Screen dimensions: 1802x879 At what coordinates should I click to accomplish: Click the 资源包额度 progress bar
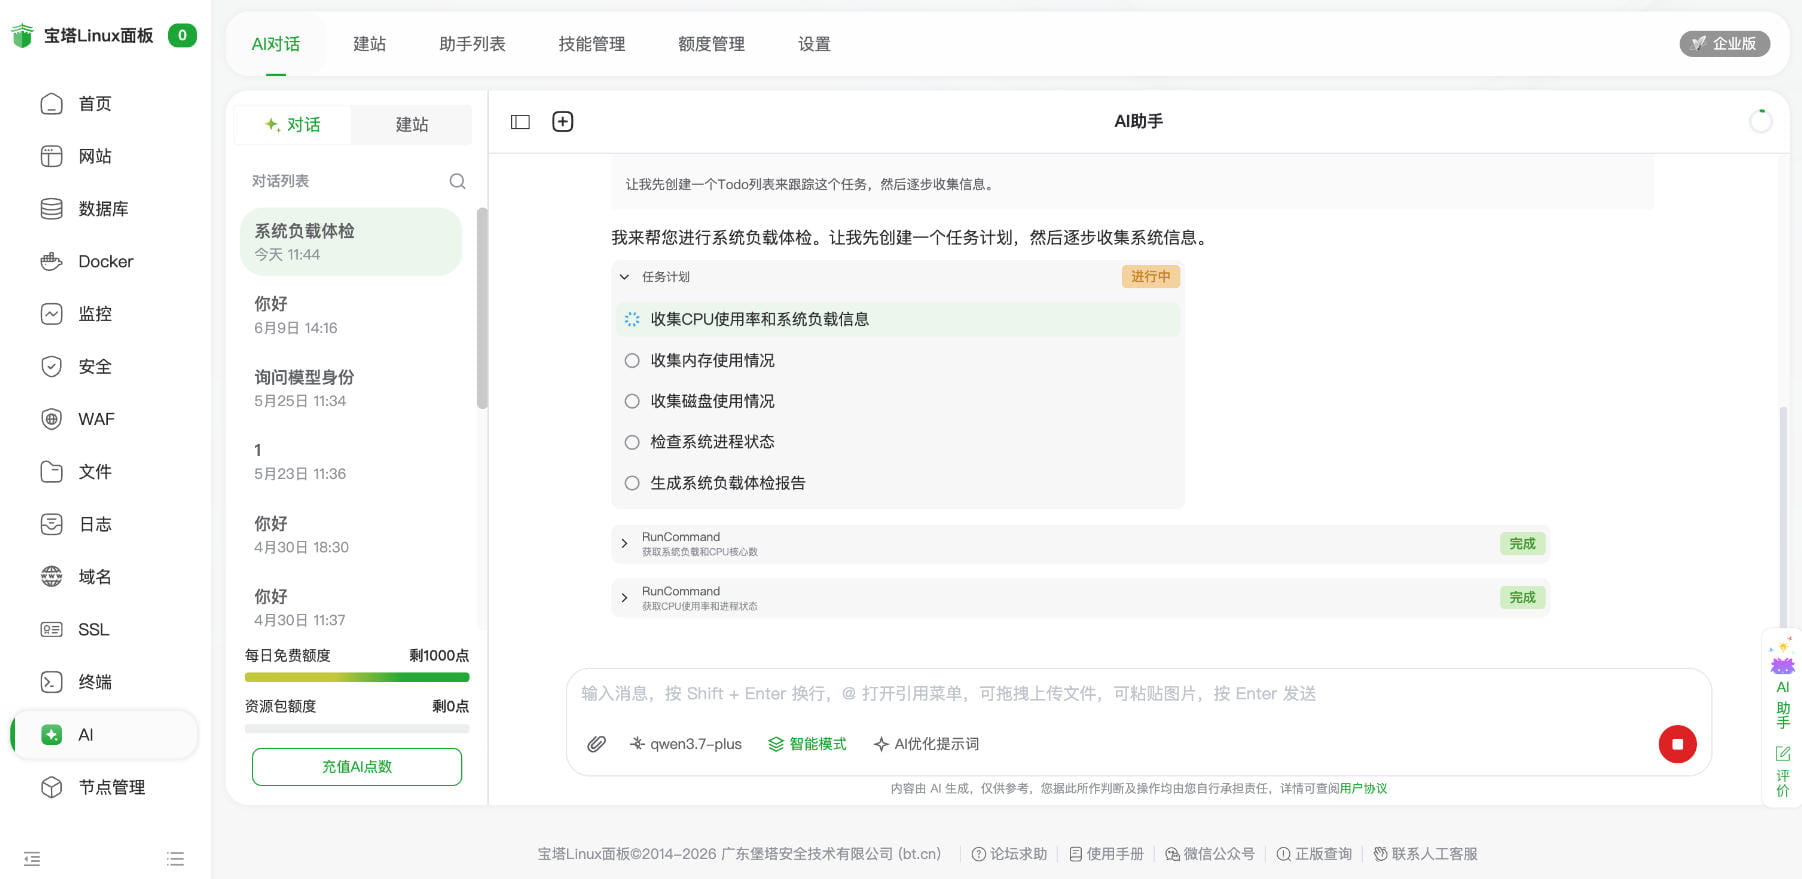[x=357, y=729]
